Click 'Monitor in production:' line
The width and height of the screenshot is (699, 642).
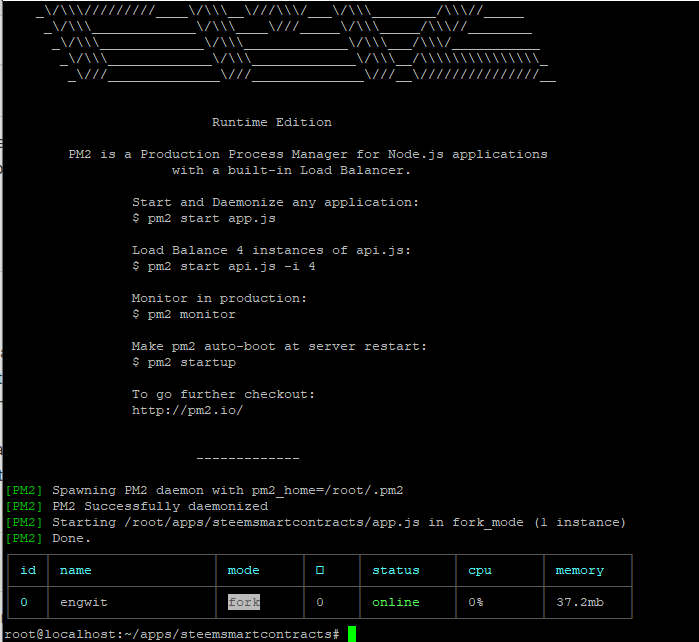coord(219,298)
